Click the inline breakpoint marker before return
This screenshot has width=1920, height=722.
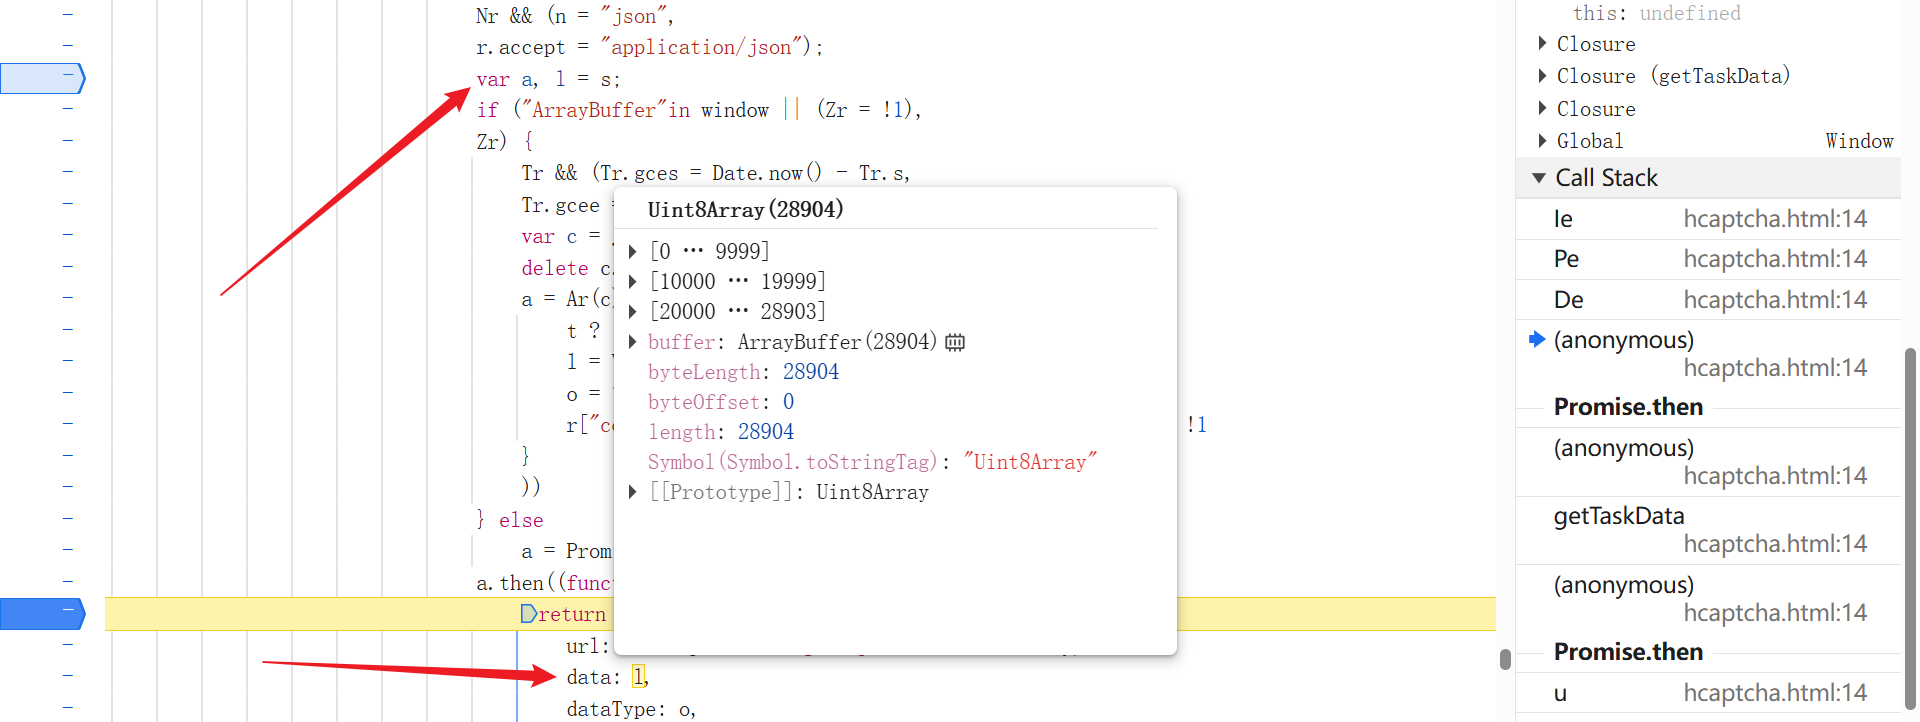click(529, 614)
